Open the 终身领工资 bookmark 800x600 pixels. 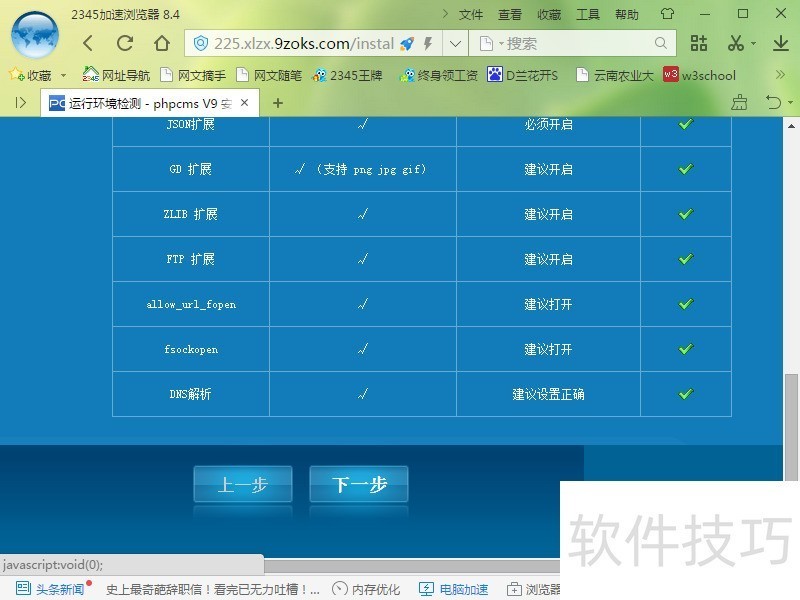click(x=438, y=75)
